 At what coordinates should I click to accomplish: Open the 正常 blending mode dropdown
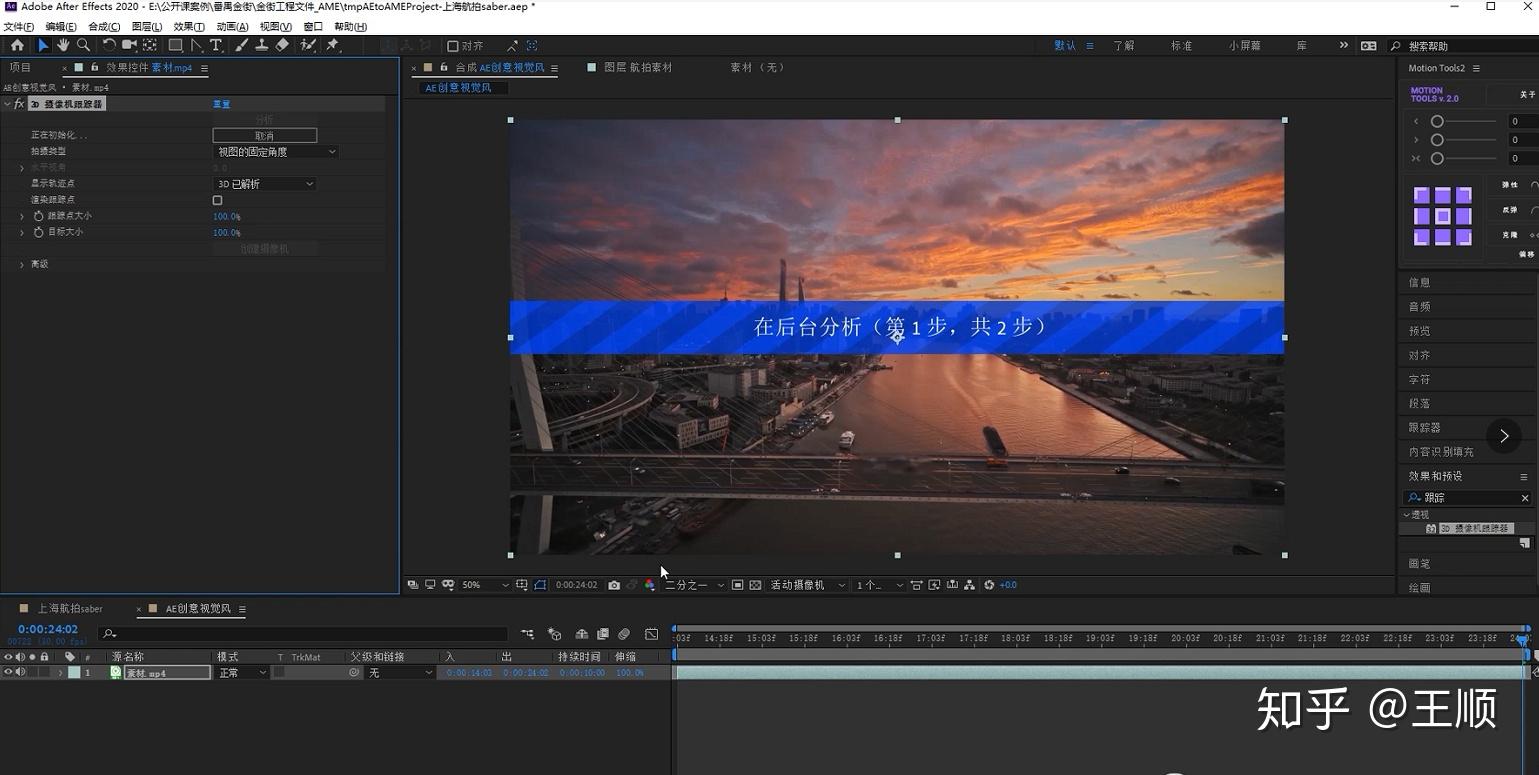tap(243, 673)
